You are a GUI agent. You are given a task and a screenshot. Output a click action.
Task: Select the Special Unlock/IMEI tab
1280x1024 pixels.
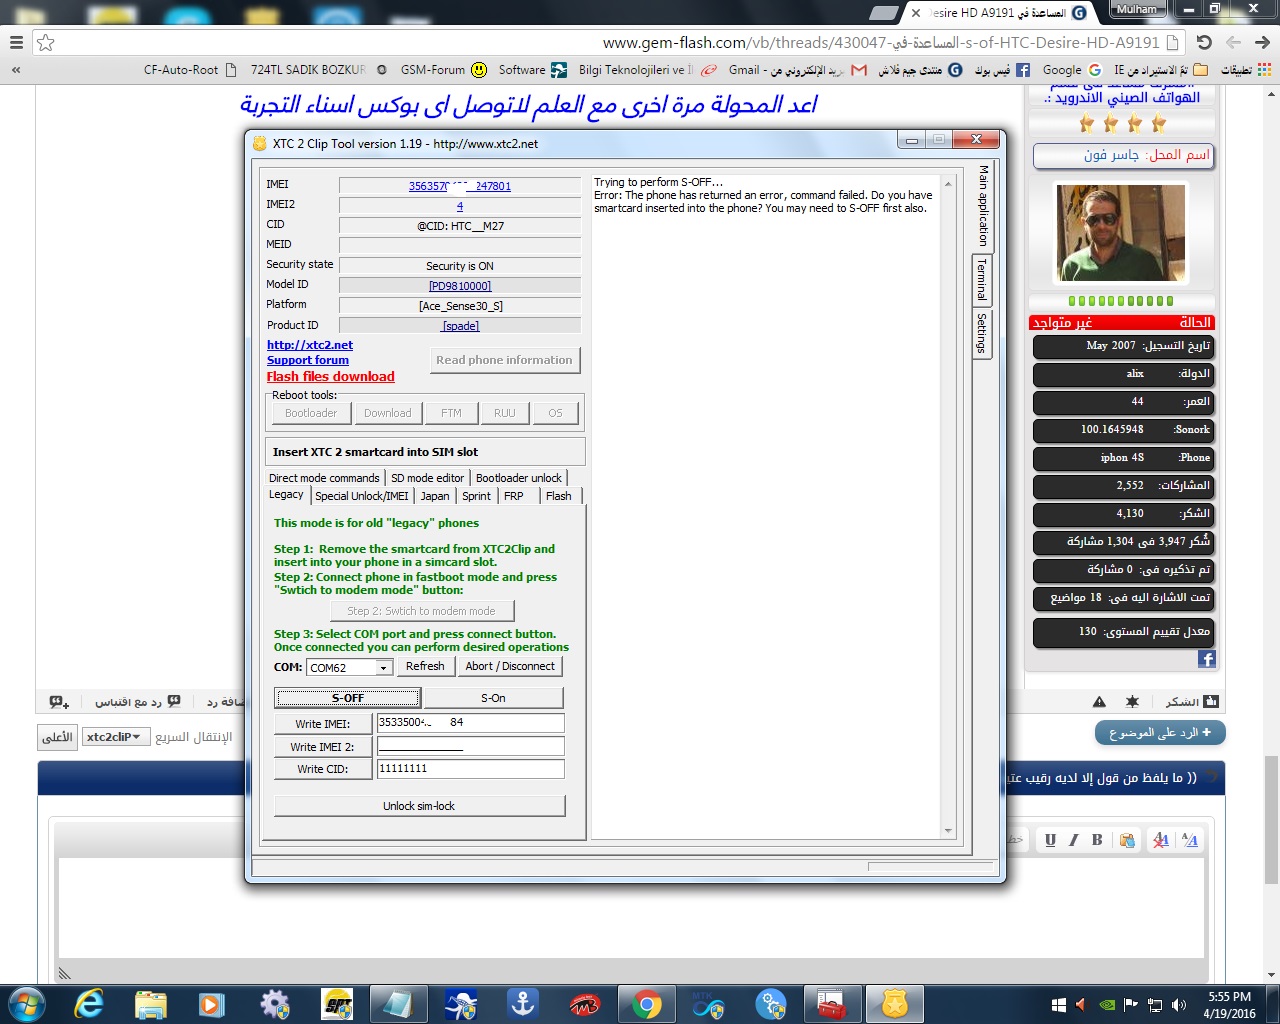(362, 496)
